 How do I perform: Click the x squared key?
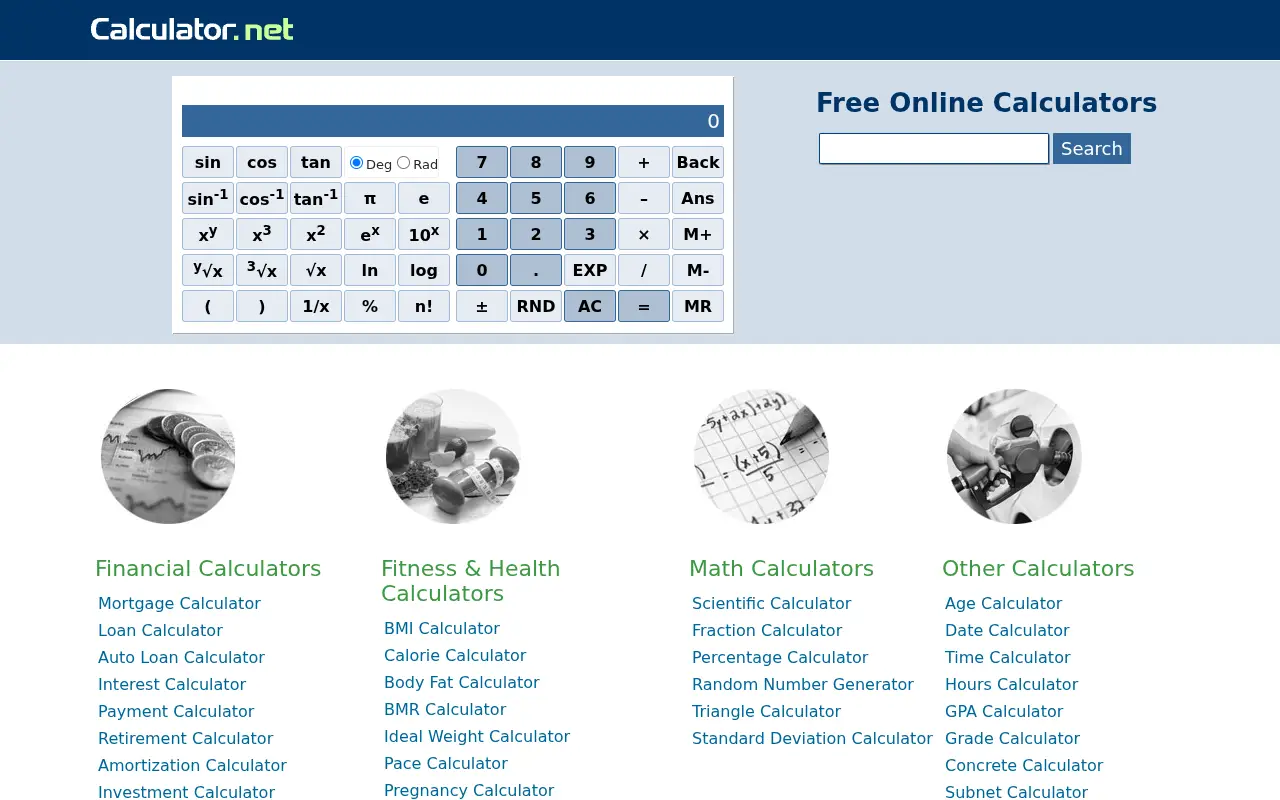[x=316, y=234]
